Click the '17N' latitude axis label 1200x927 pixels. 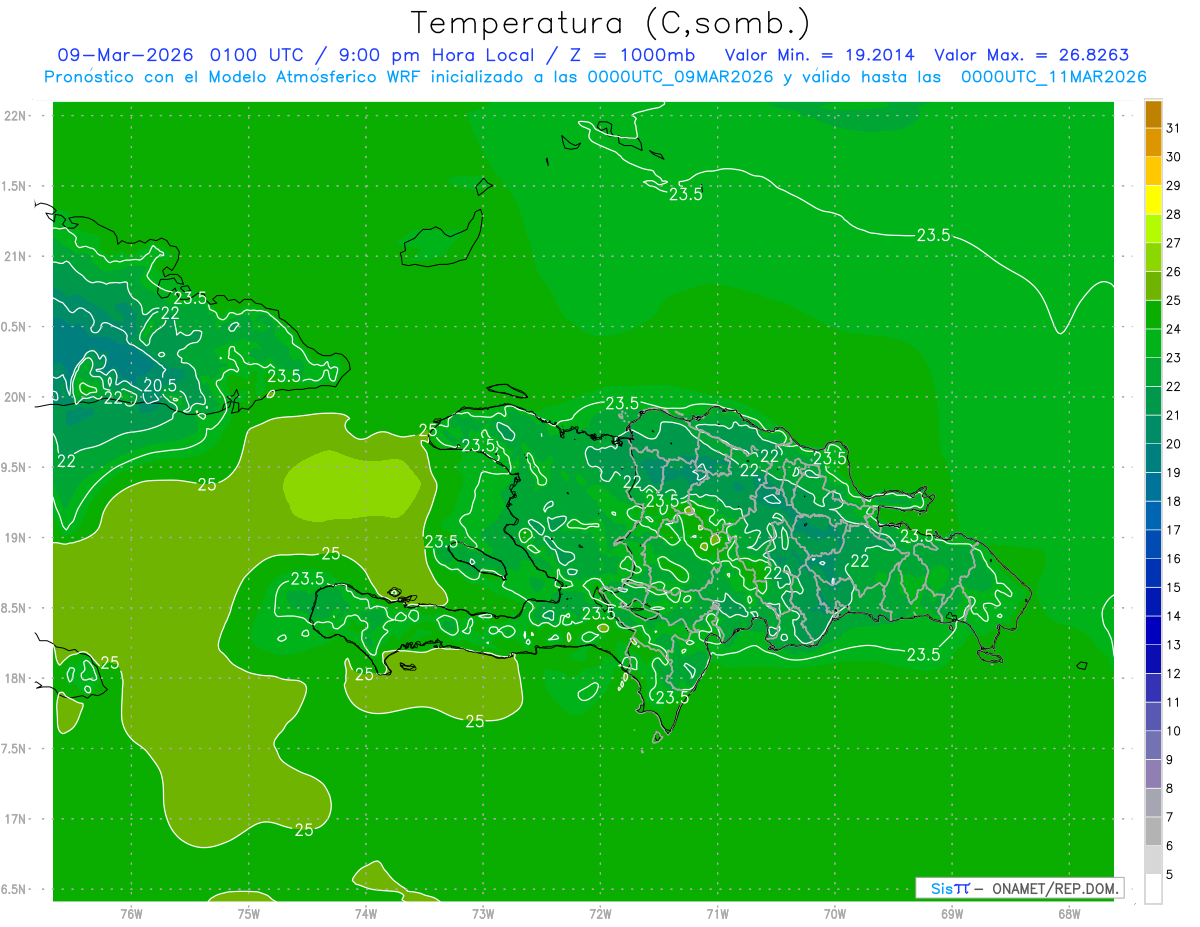point(16,819)
